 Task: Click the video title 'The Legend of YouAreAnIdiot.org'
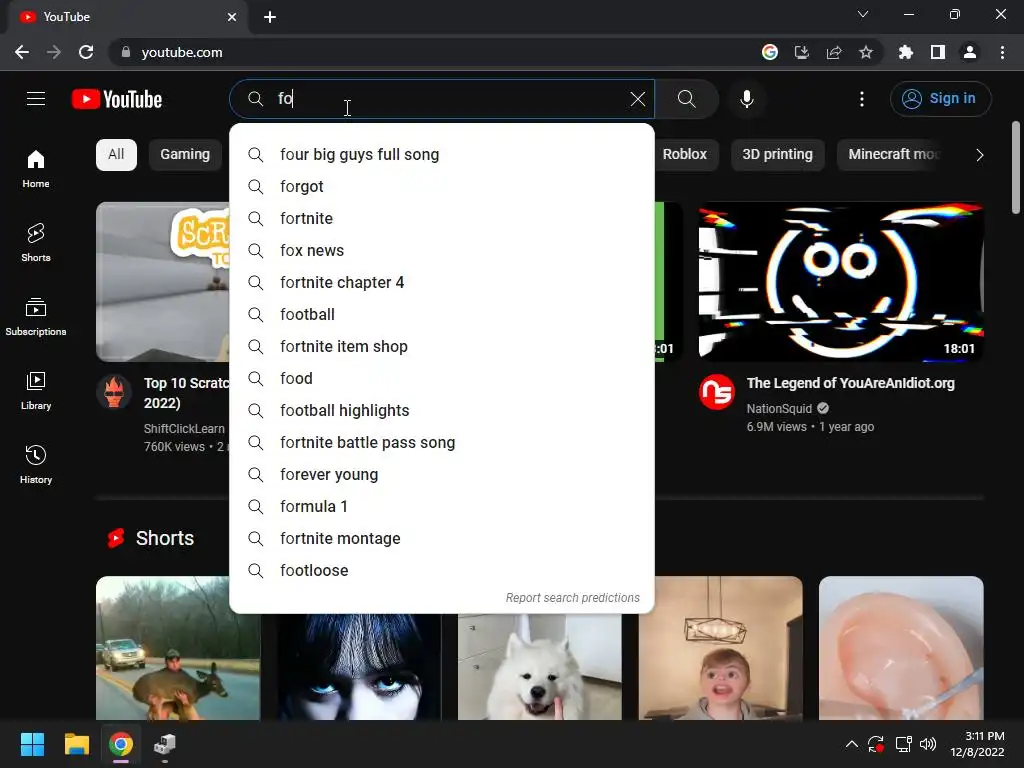pyautogui.click(x=850, y=383)
